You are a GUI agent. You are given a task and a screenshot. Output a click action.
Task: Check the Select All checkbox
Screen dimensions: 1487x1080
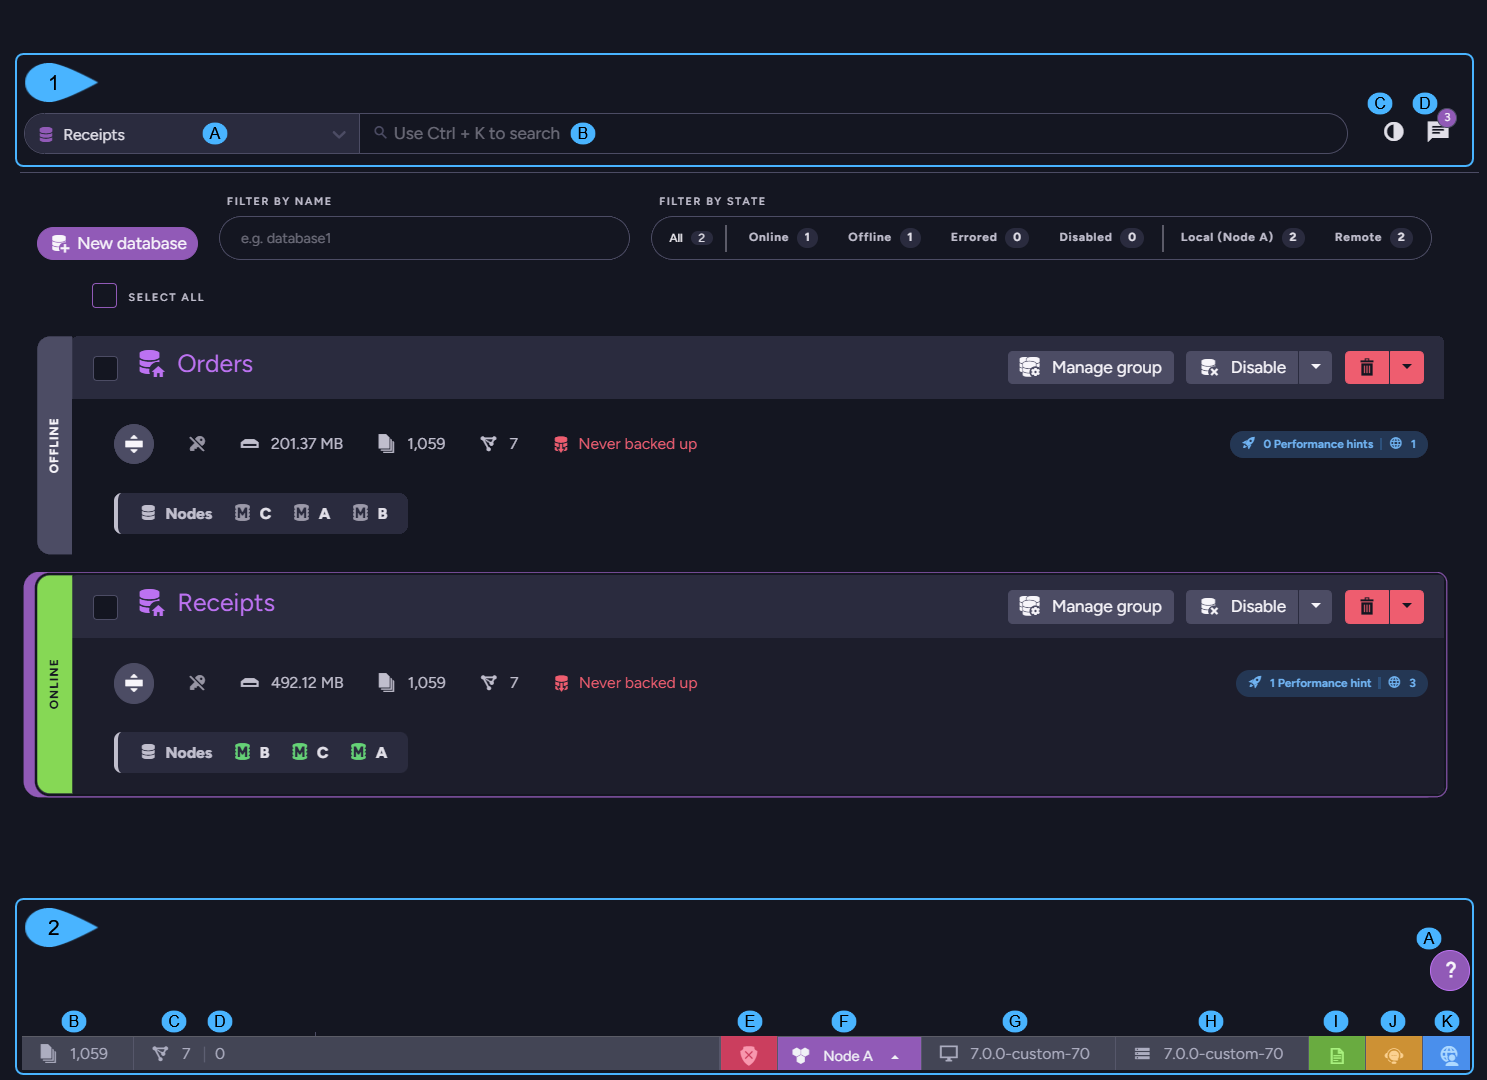[x=104, y=296]
